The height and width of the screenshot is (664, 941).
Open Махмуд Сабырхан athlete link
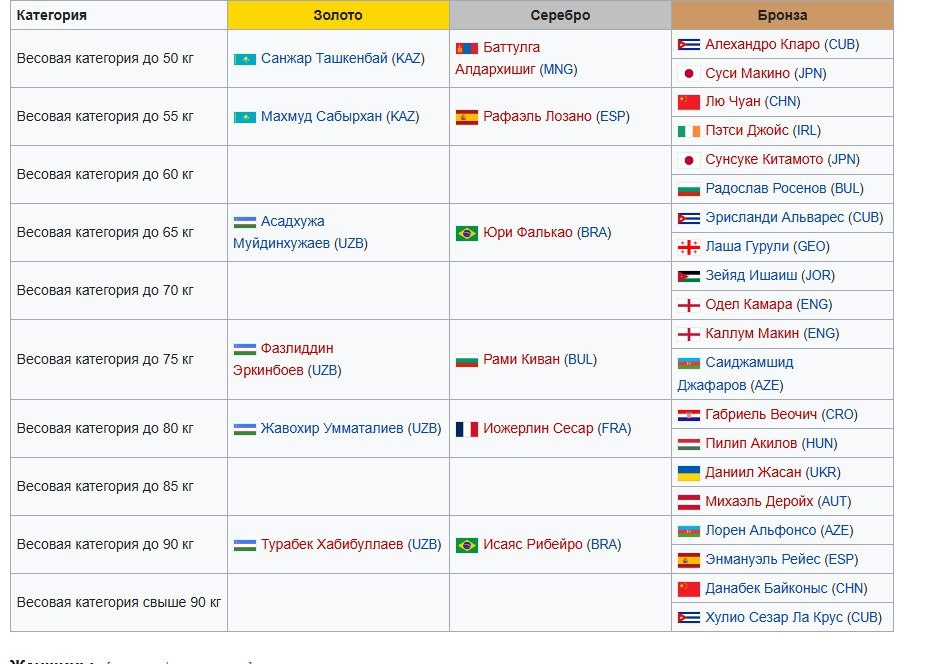pyautogui.click(x=321, y=116)
